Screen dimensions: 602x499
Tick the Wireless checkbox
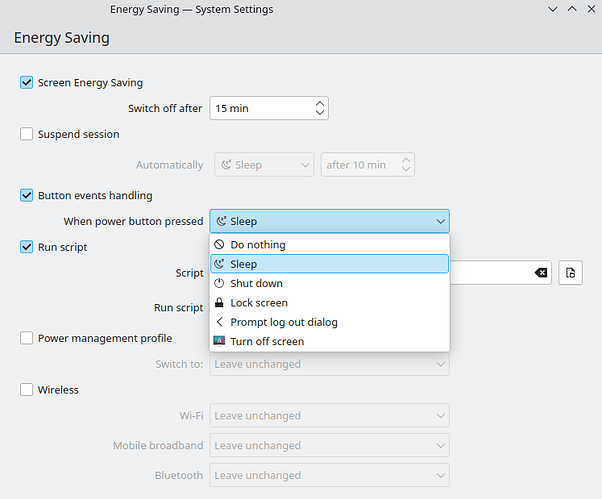(27, 390)
